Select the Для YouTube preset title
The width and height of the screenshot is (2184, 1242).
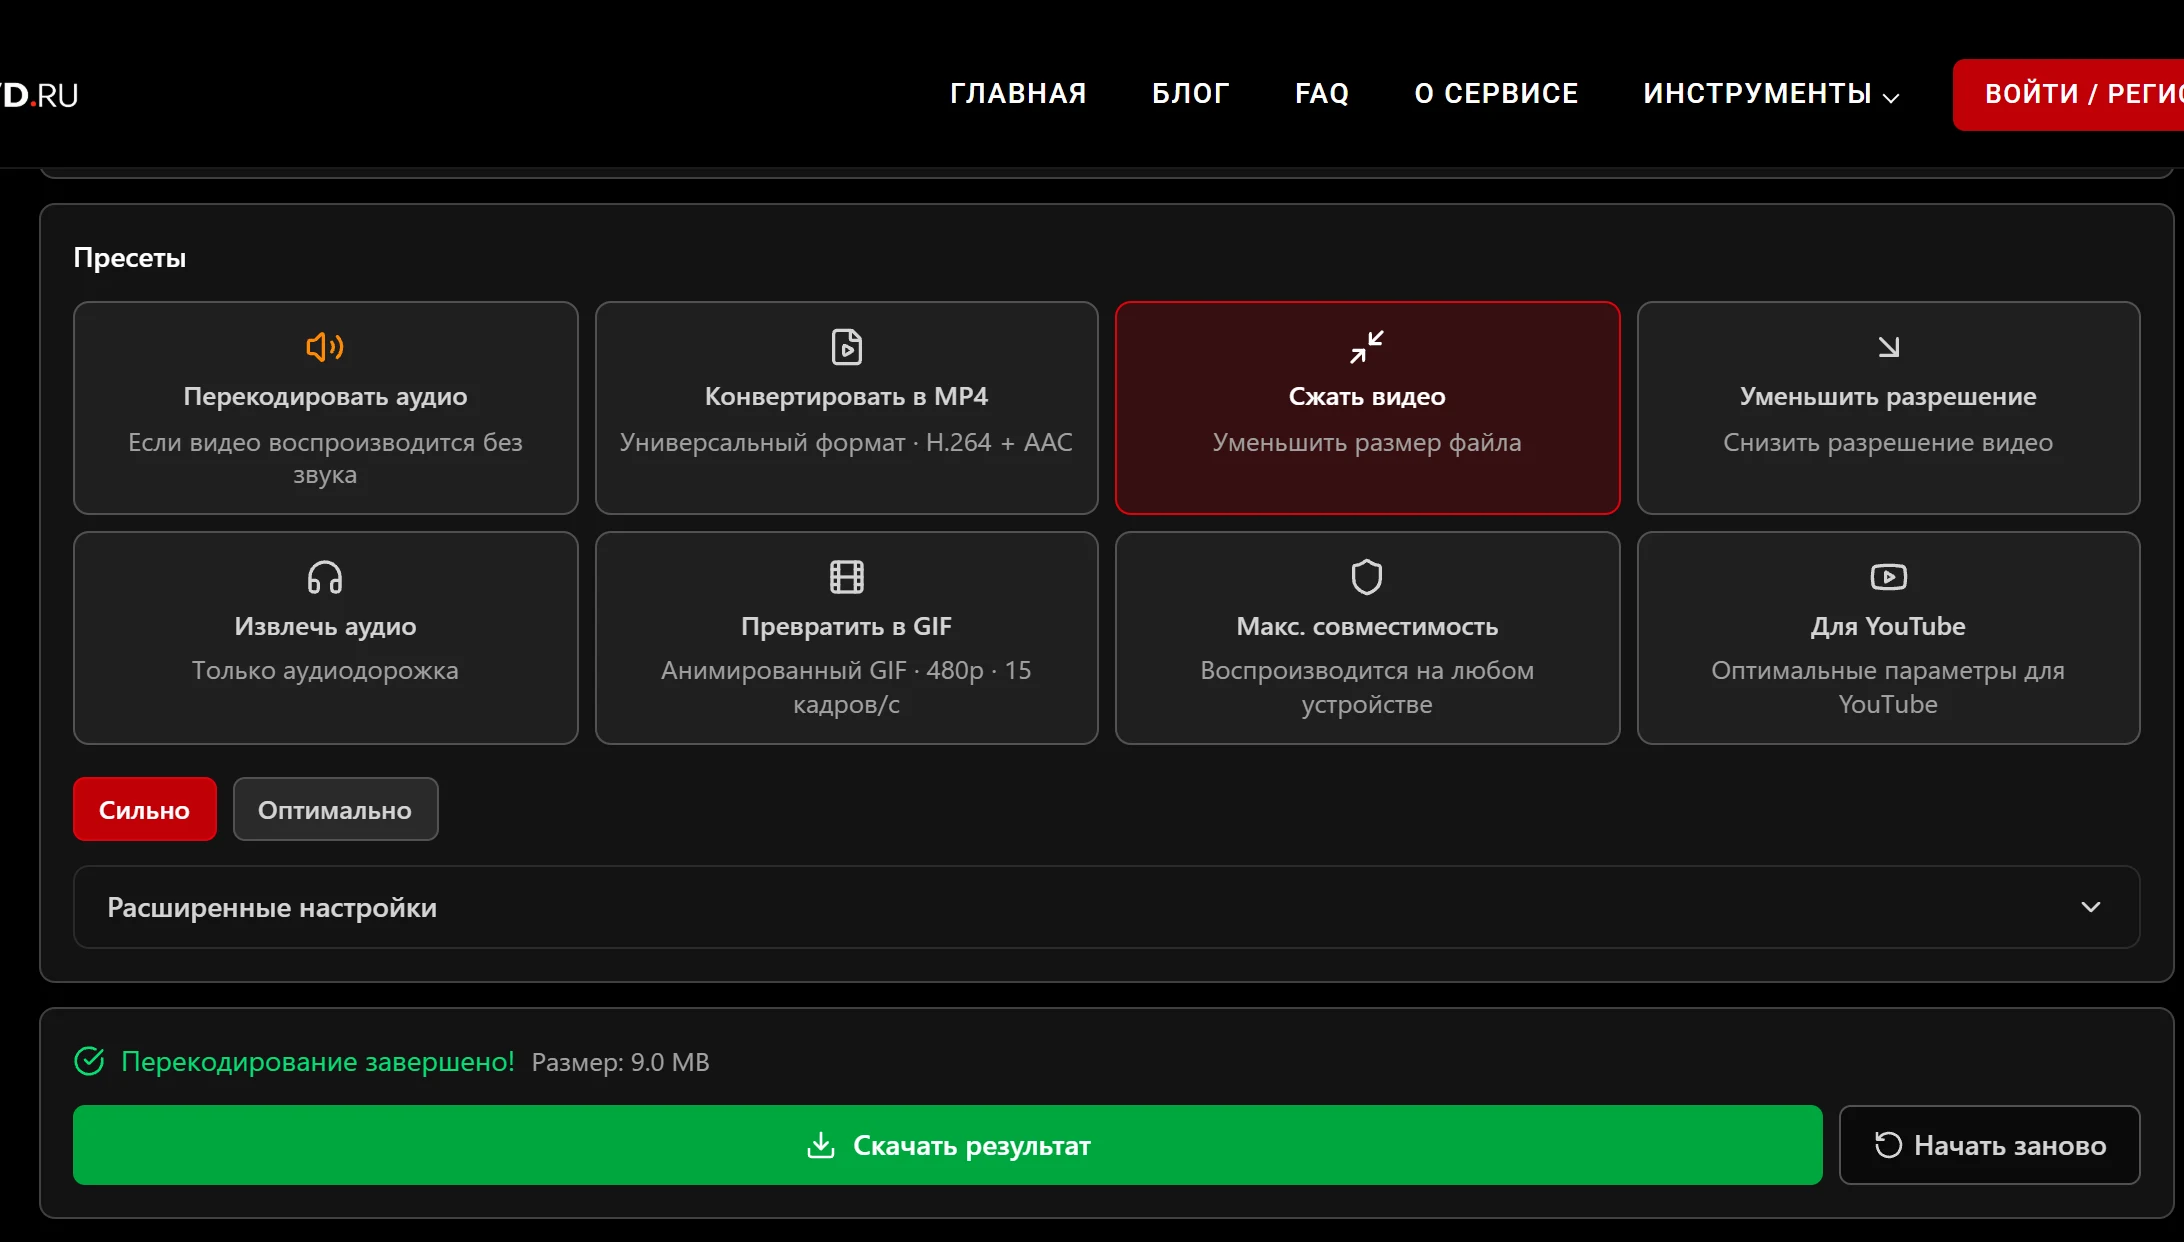1888,626
